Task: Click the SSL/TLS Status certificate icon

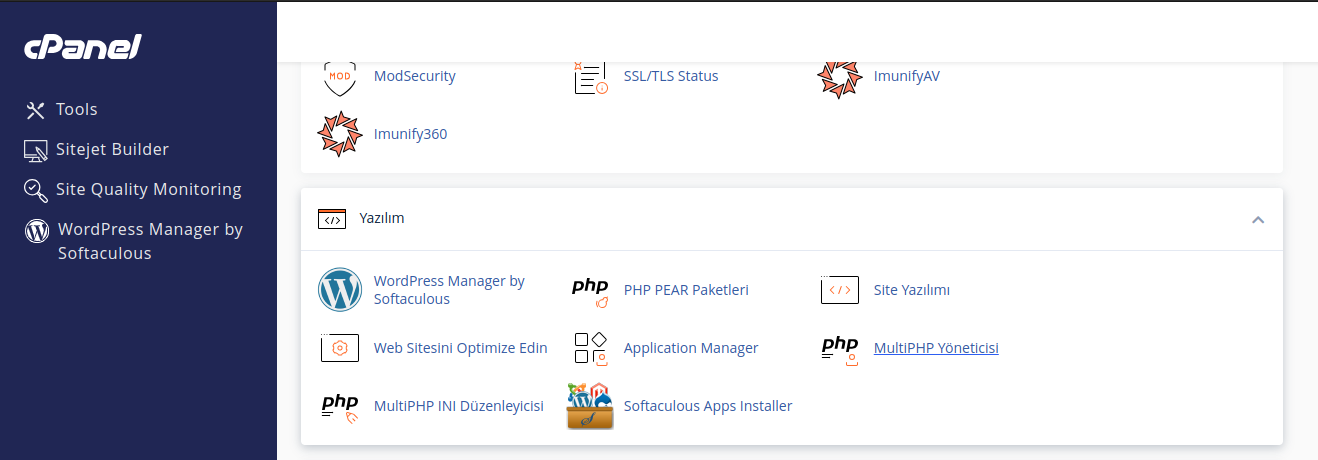Action: pyautogui.click(x=590, y=77)
